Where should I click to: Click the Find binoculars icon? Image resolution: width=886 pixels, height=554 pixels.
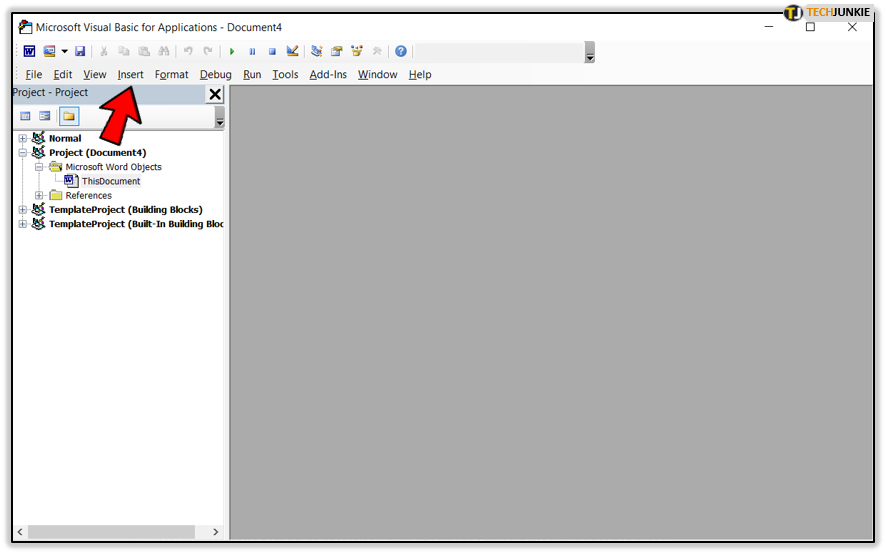click(x=164, y=51)
